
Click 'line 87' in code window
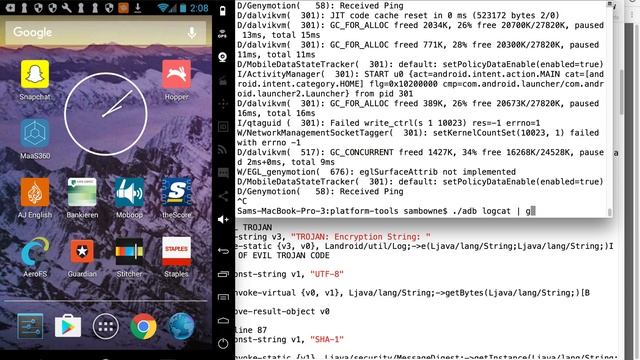pyautogui.click(x=251, y=330)
